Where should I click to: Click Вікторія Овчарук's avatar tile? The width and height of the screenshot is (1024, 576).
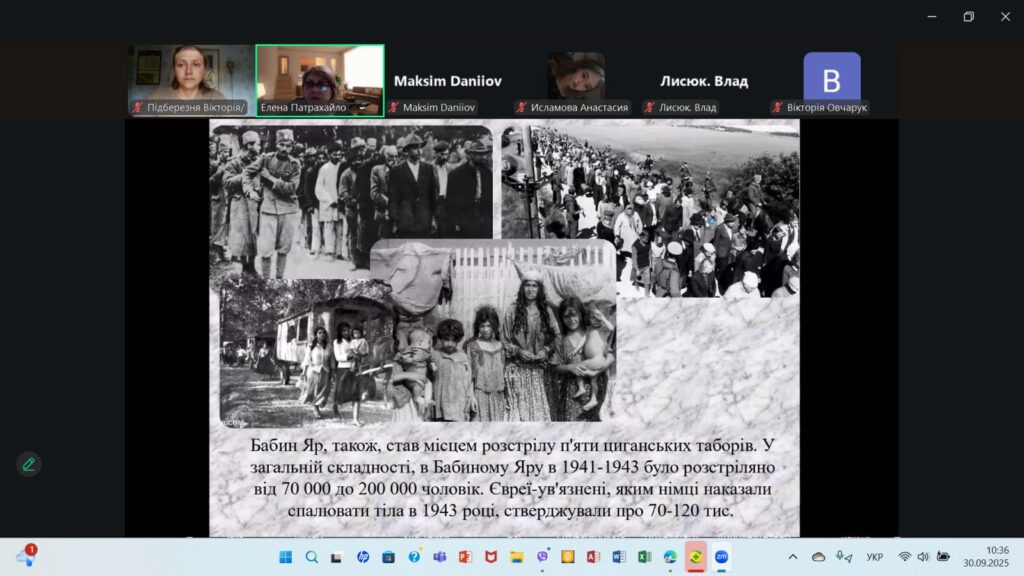point(831,80)
